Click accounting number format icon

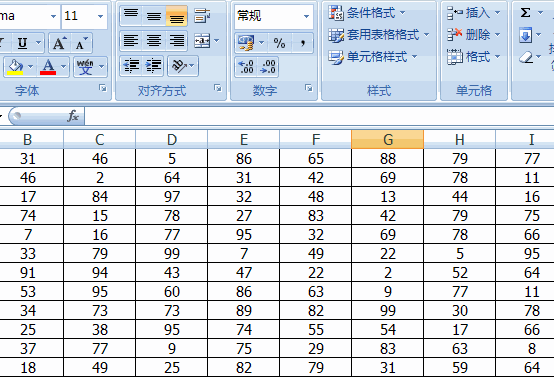tap(246, 43)
